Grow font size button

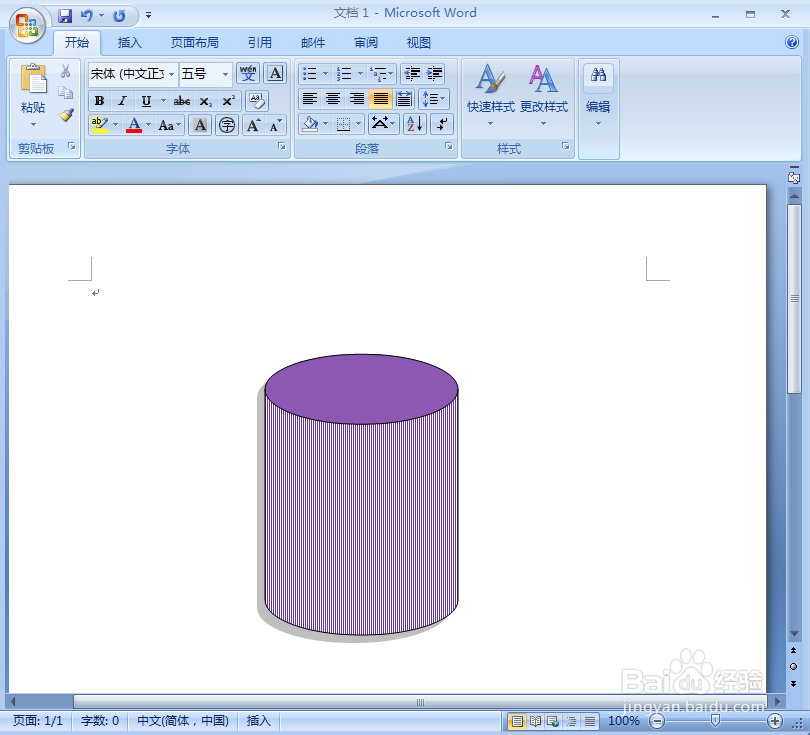click(x=253, y=125)
